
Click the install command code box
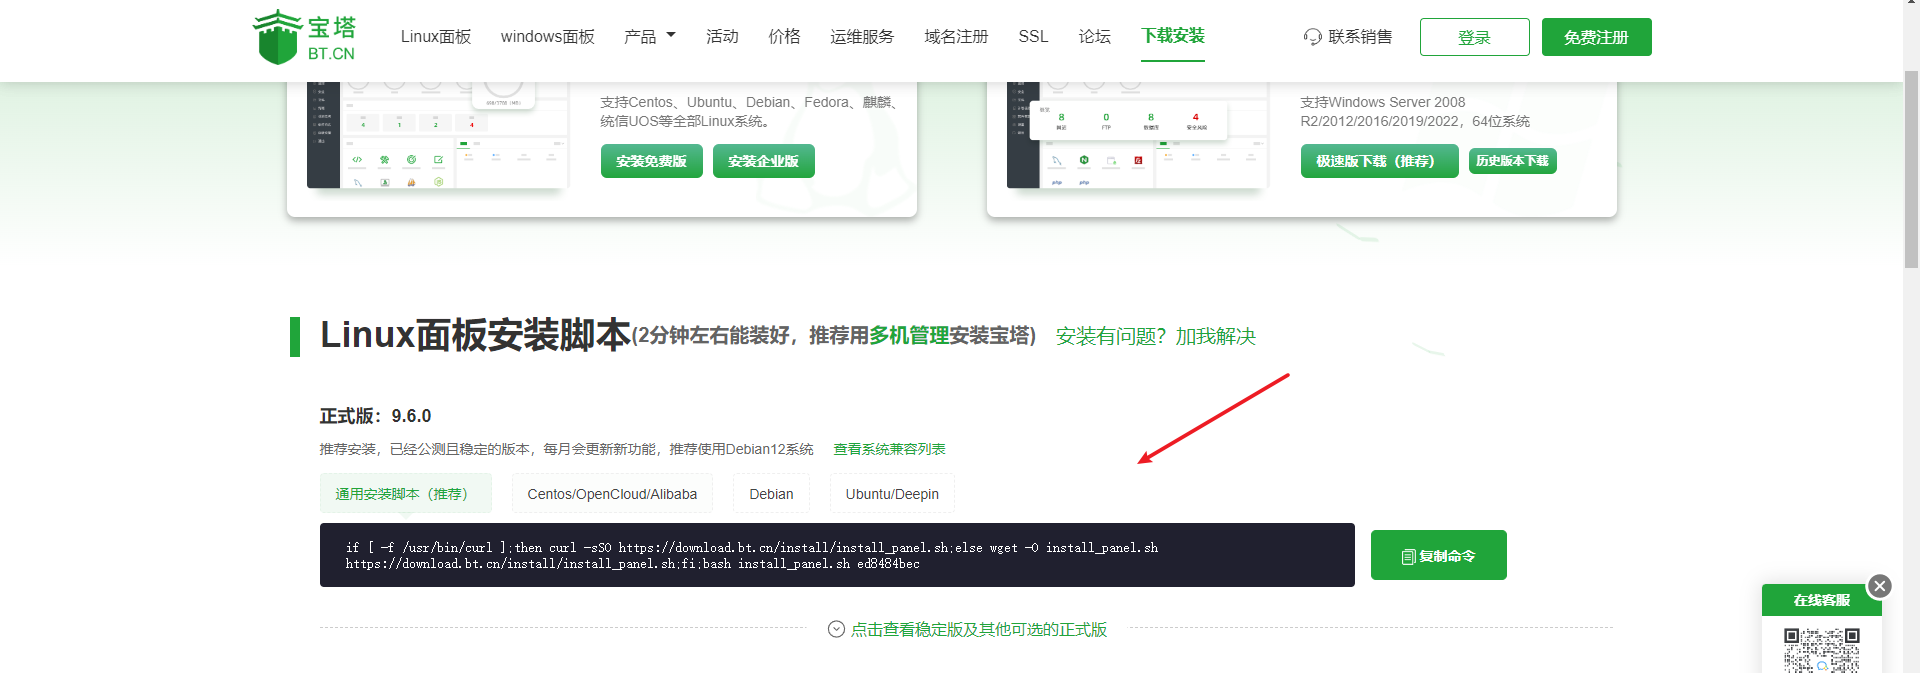click(837, 555)
